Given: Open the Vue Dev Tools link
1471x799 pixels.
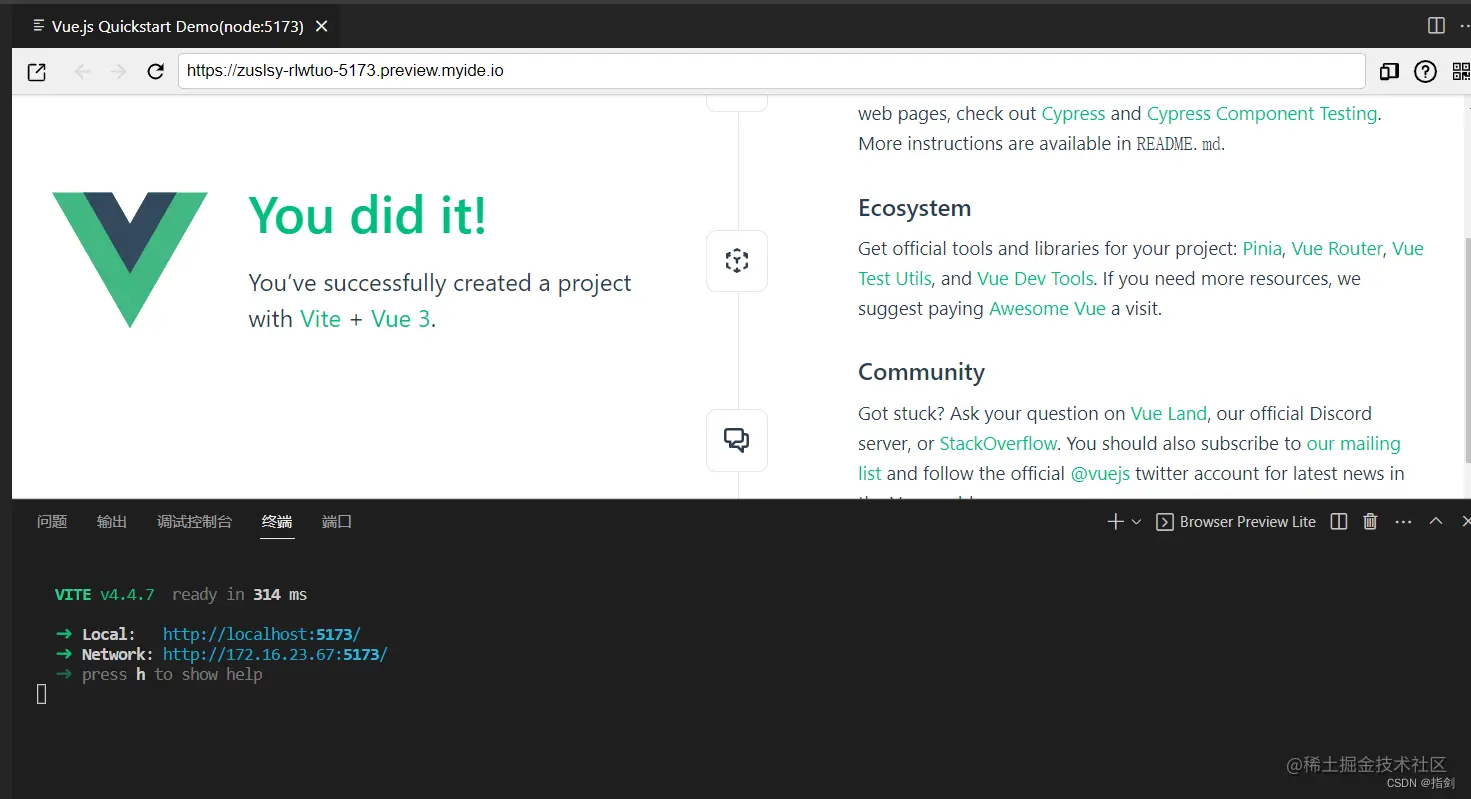Looking at the screenshot, I should [x=1035, y=279].
